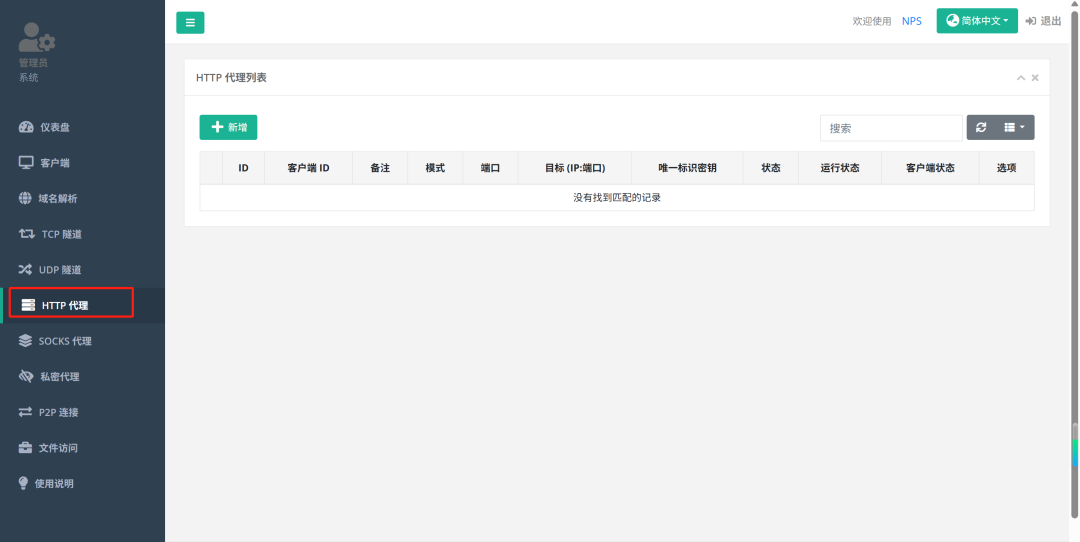Click the 唯一标识密钥 column header
The height and width of the screenshot is (542, 1080).
point(687,168)
